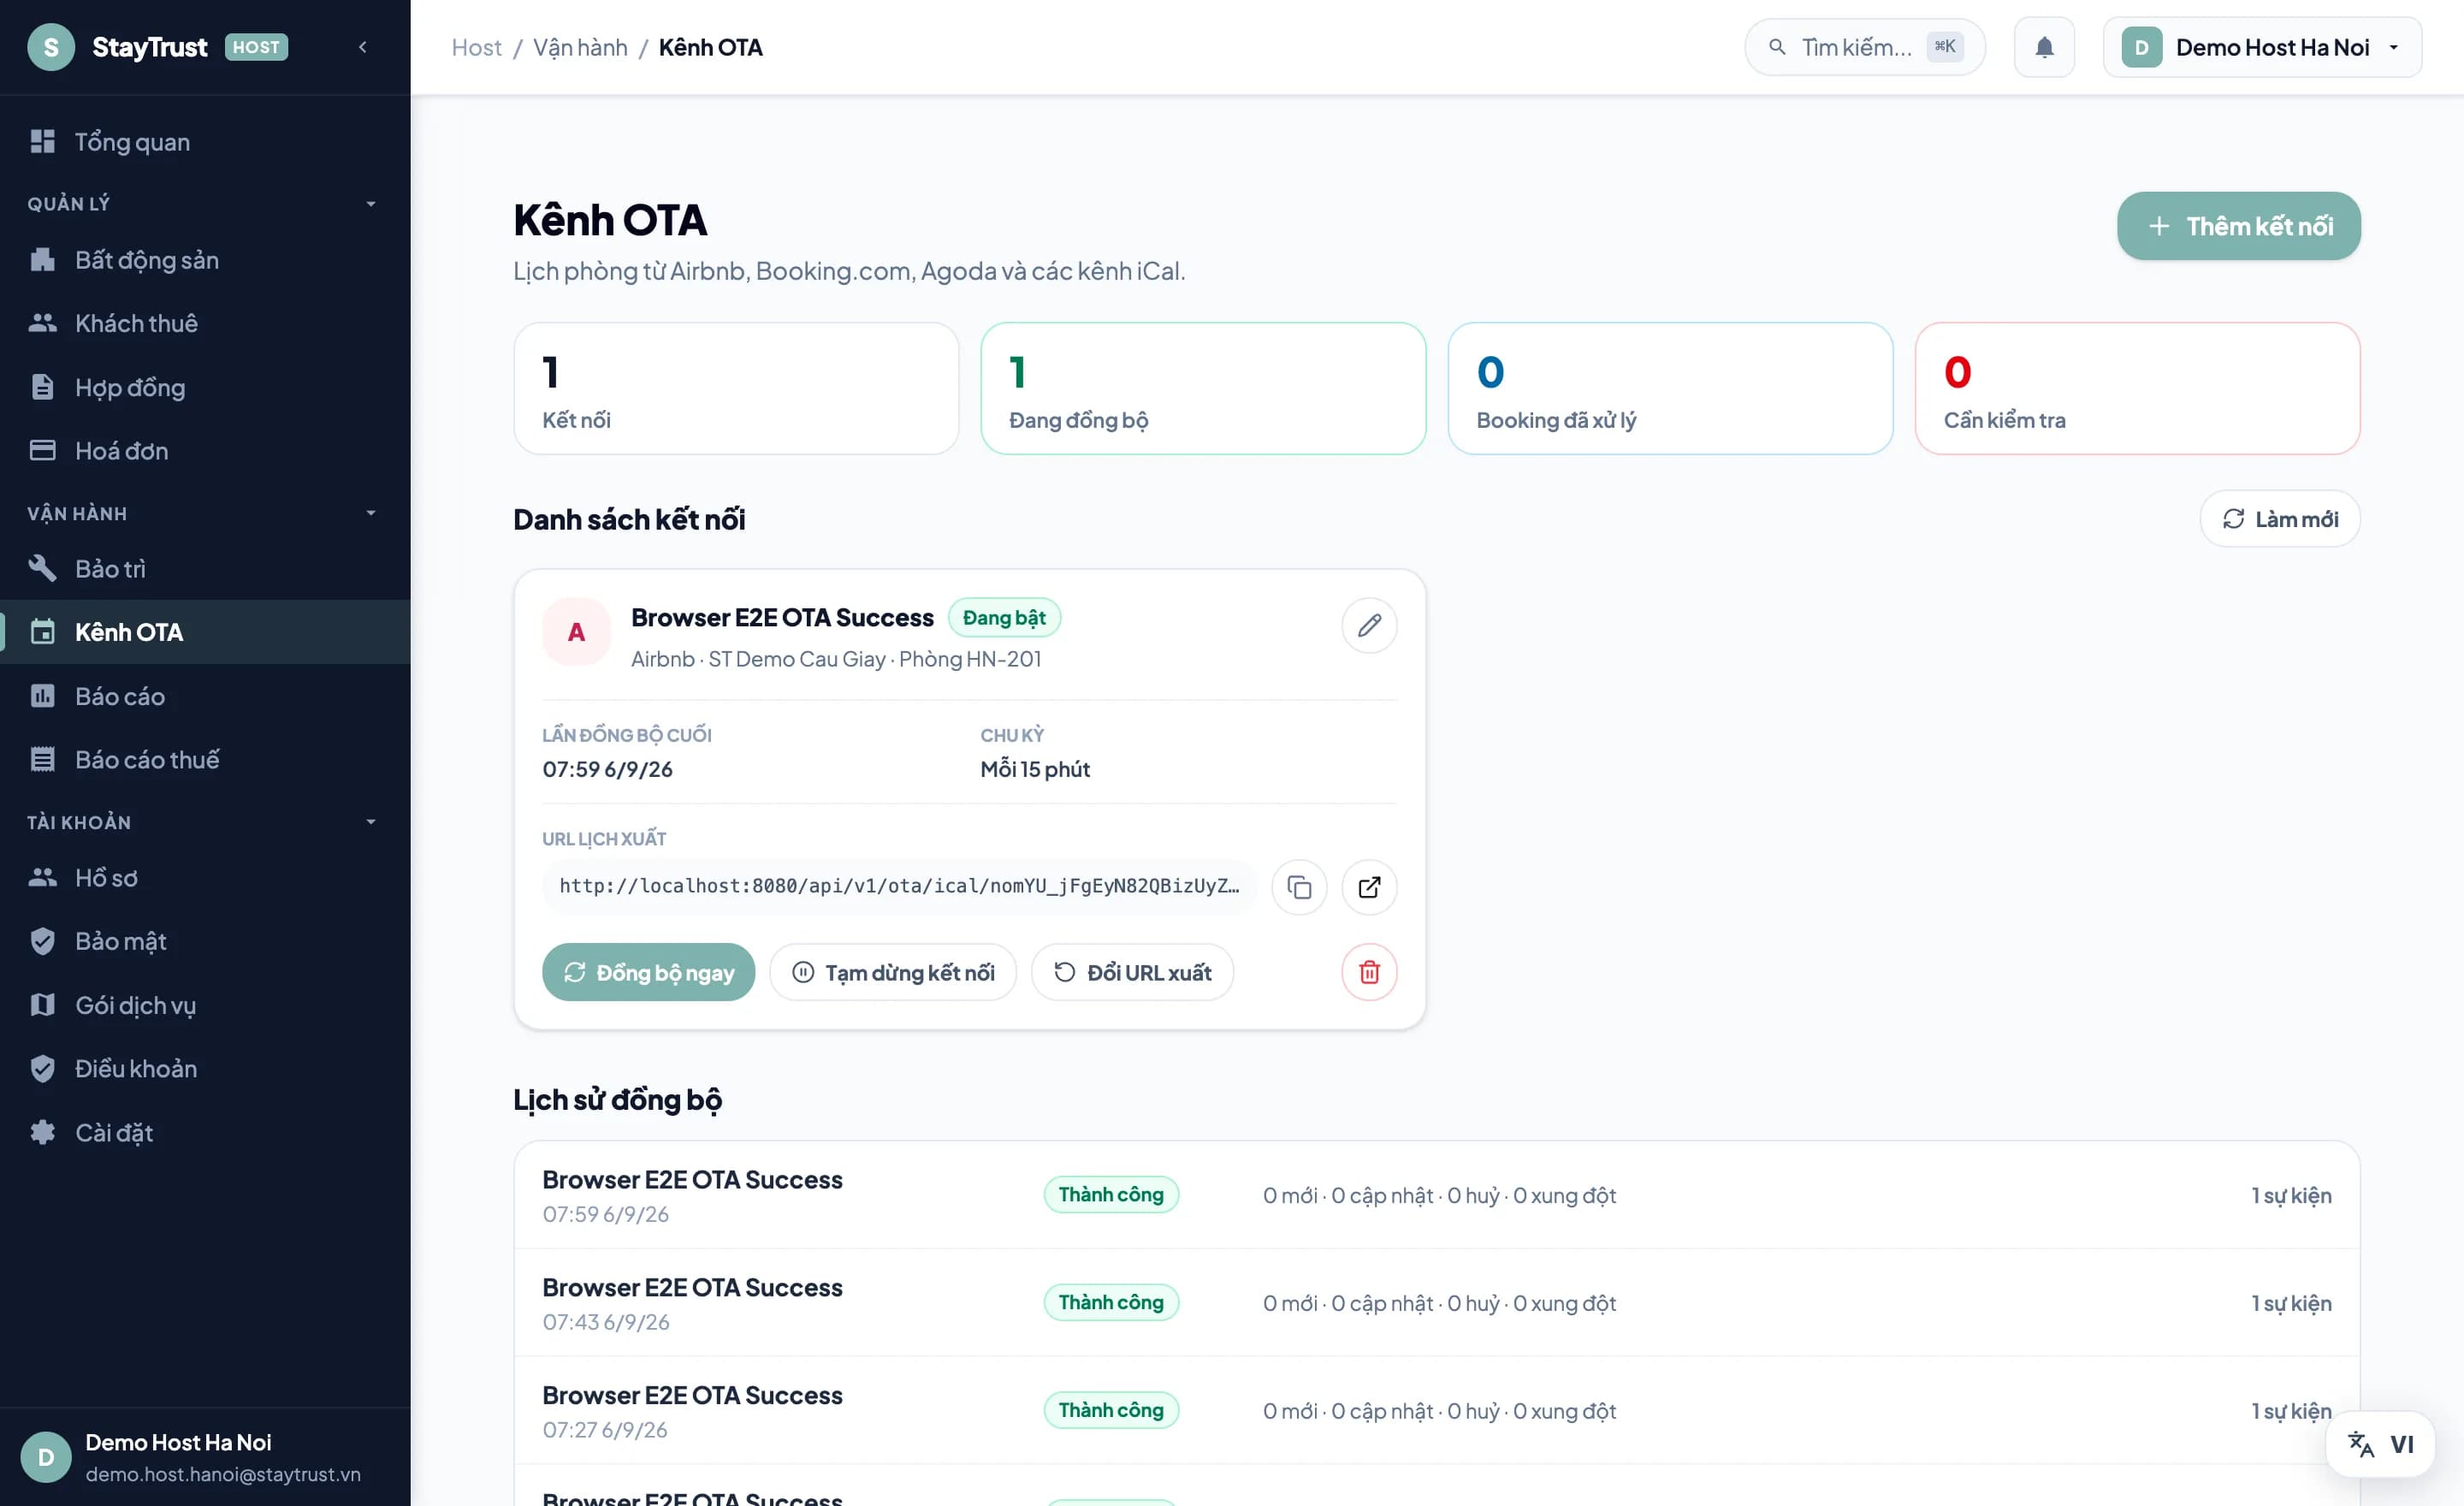
Task: Click the Host breadcrumb link
Action: pyautogui.click(x=476, y=47)
